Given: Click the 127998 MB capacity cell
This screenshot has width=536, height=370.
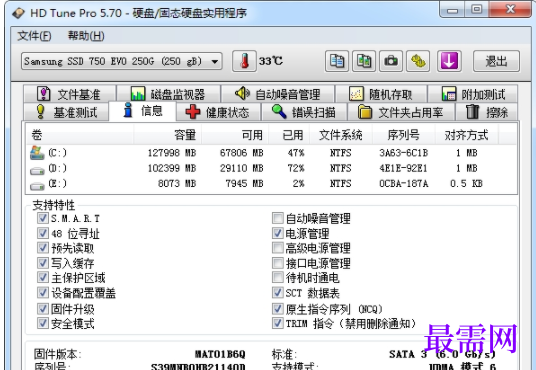Looking at the screenshot, I should pyautogui.click(x=172, y=153).
